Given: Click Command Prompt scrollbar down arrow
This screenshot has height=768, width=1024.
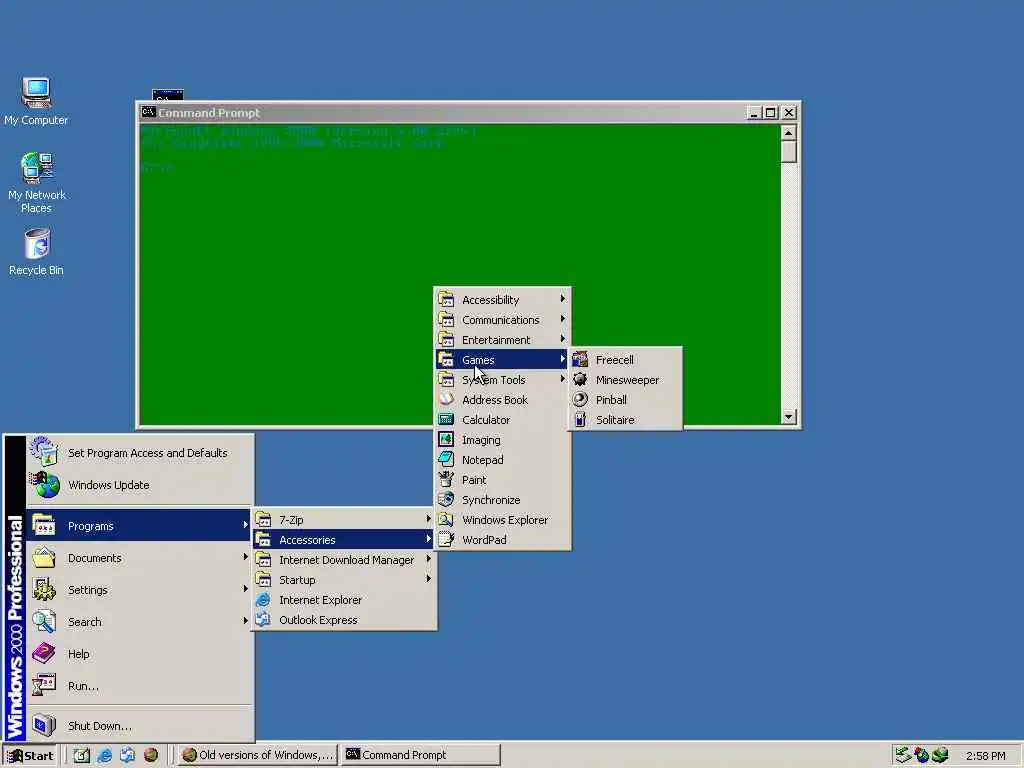Looking at the screenshot, I should pos(789,417).
